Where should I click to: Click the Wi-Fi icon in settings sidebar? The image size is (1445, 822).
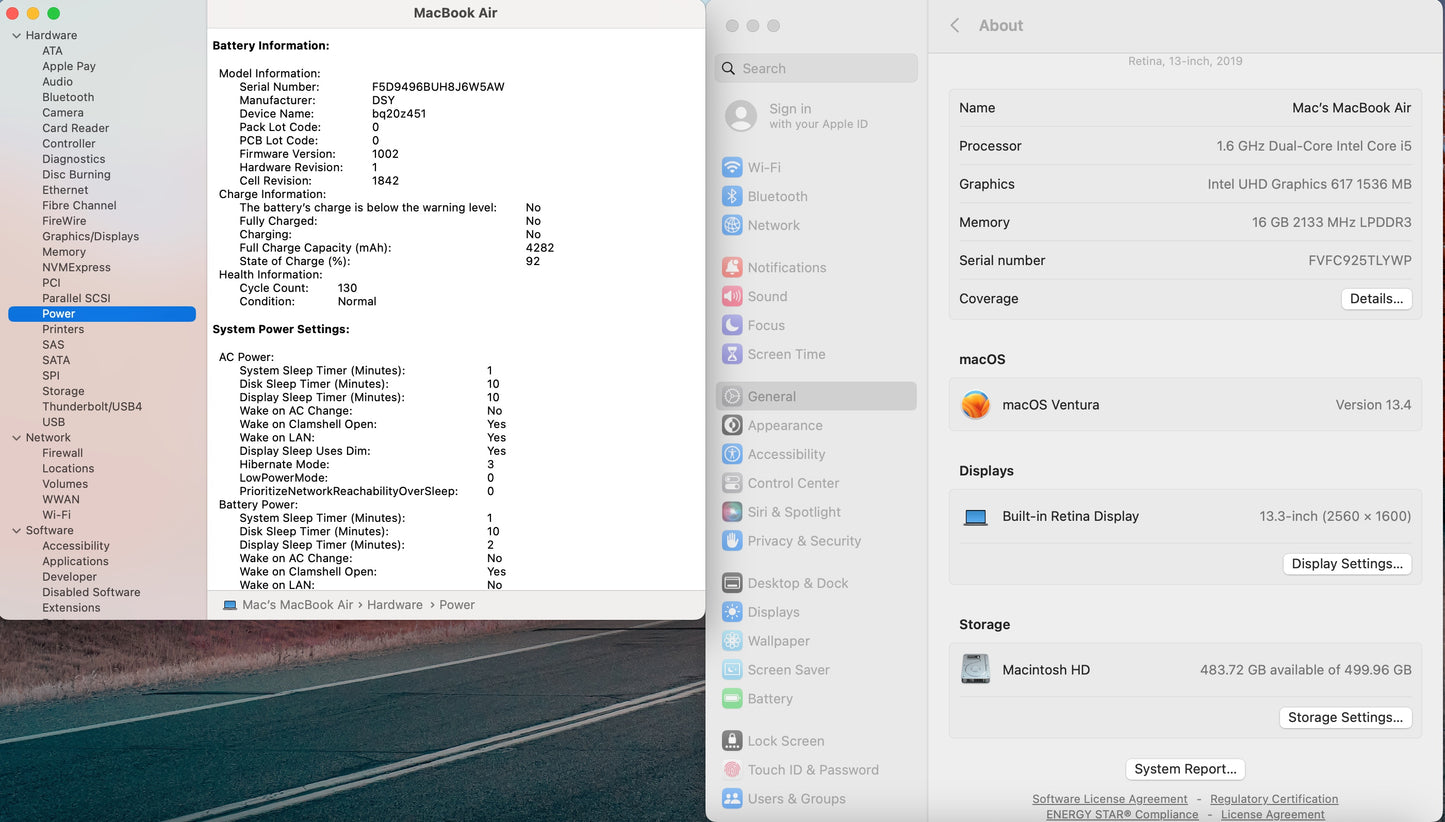pyautogui.click(x=732, y=168)
